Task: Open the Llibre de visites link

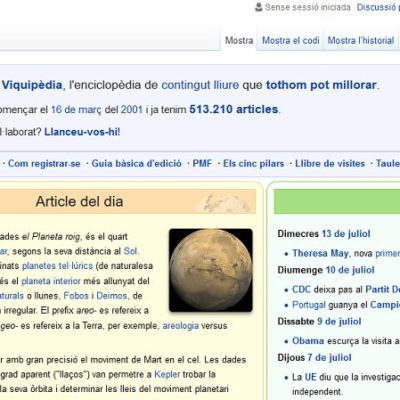Action: pos(330,164)
